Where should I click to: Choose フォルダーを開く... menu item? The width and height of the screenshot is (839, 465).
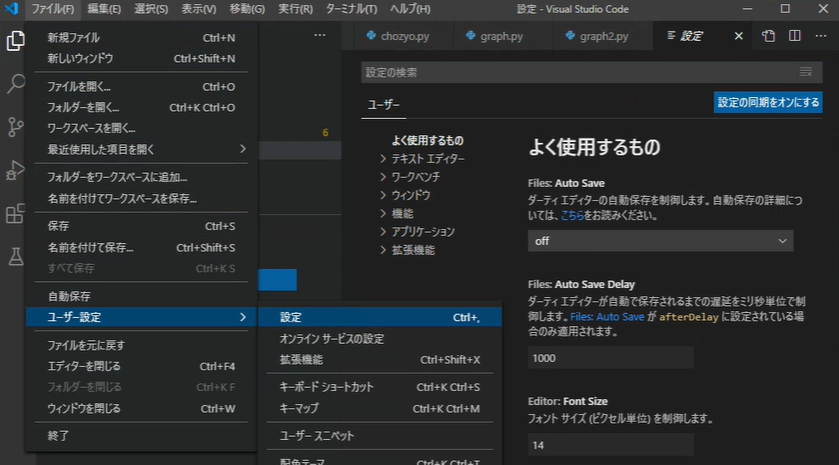141,108
